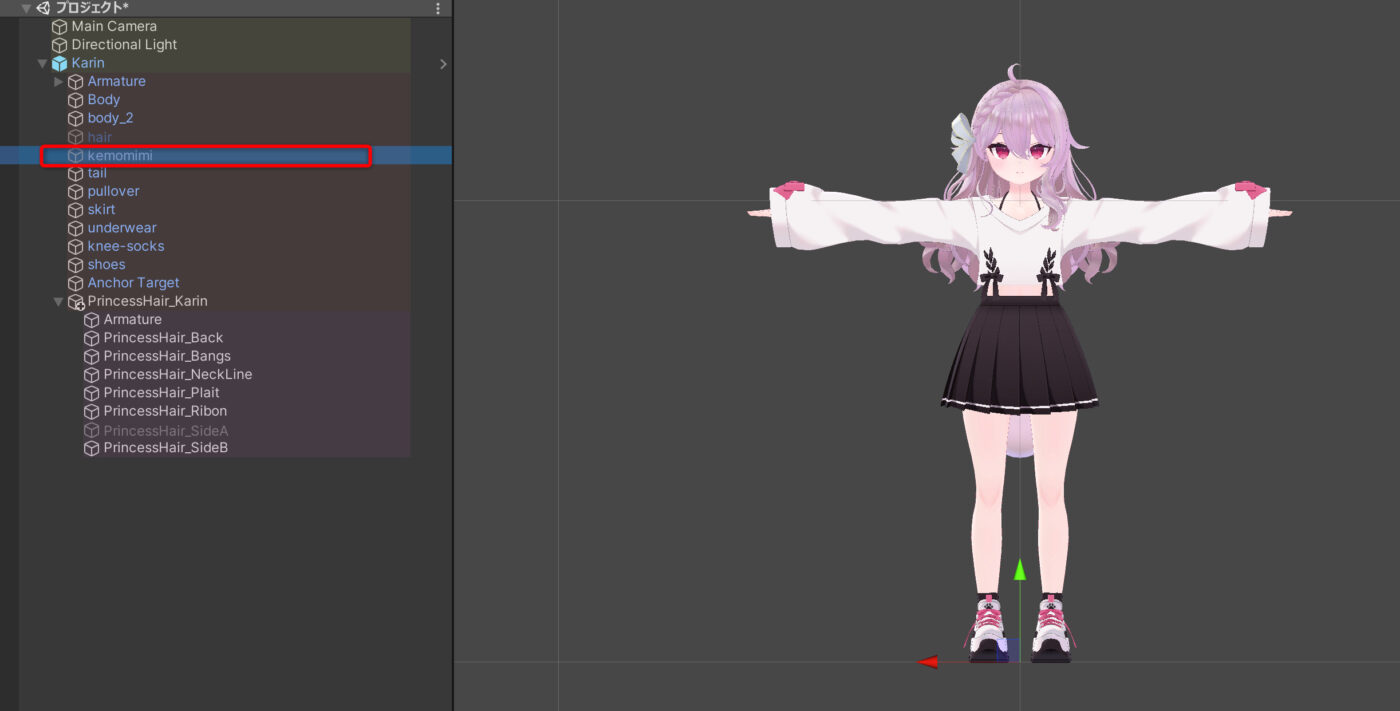This screenshot has height=711, width=1400.
Task: Select the PrincessHair_Bangs object
Action: pos(167,356)
